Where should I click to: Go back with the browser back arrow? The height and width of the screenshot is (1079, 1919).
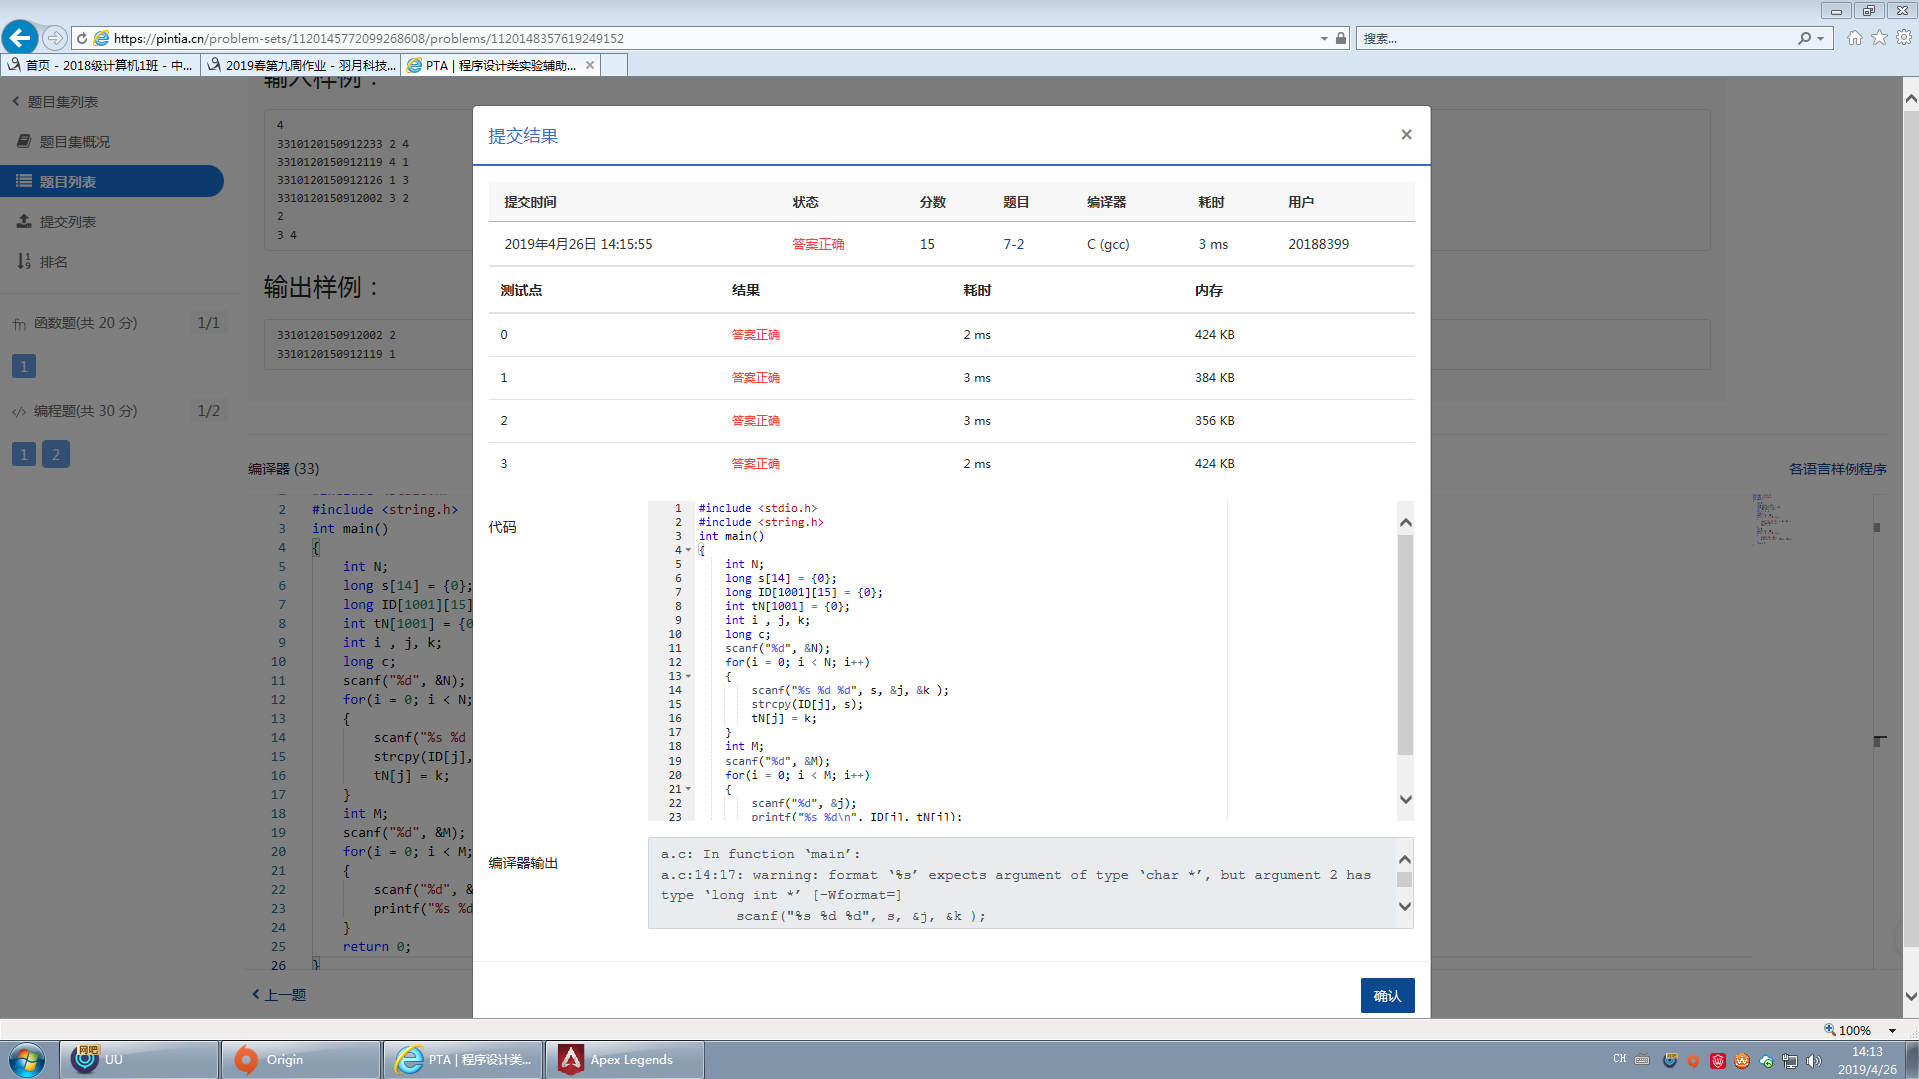(20, 38)
